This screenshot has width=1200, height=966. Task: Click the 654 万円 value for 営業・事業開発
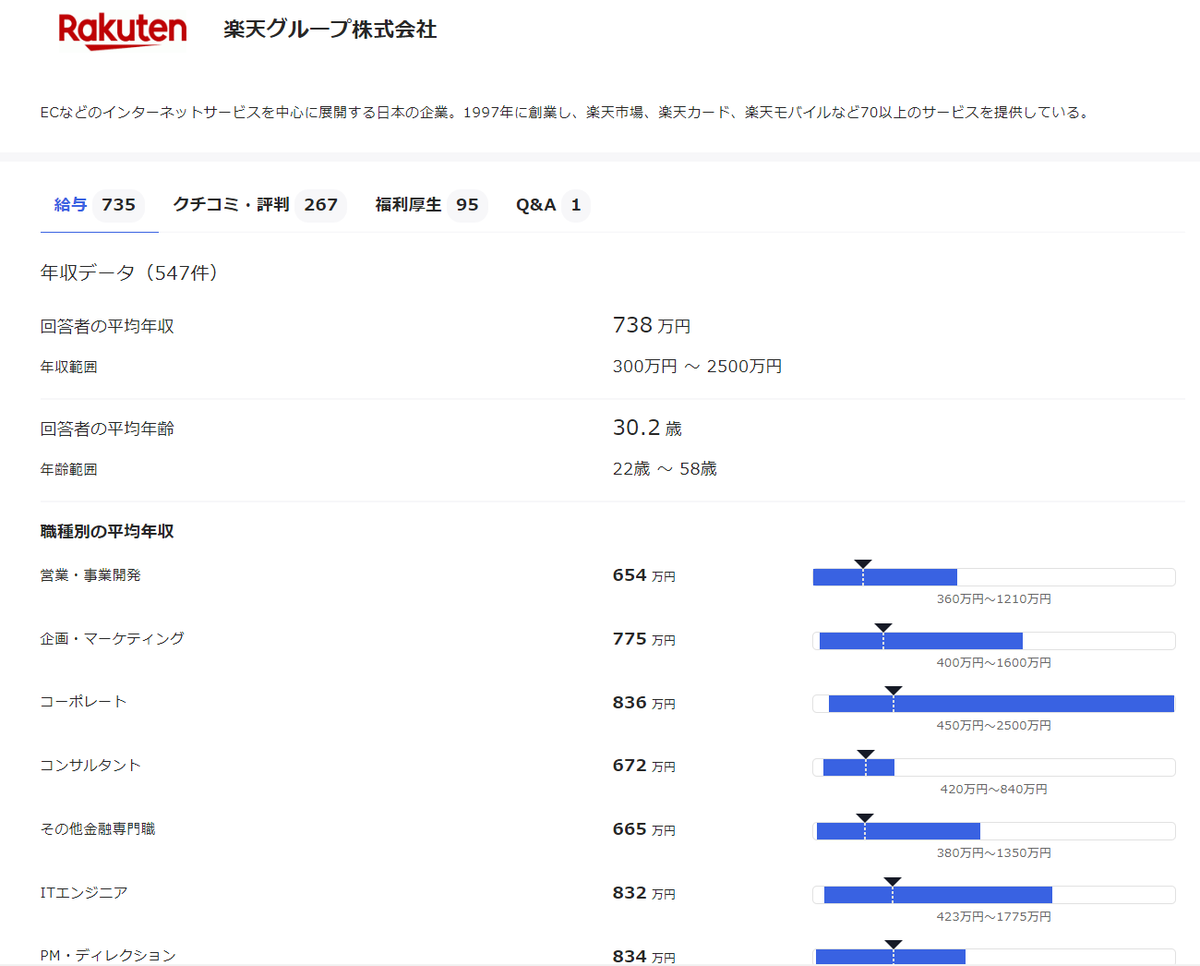coord(644,576)
